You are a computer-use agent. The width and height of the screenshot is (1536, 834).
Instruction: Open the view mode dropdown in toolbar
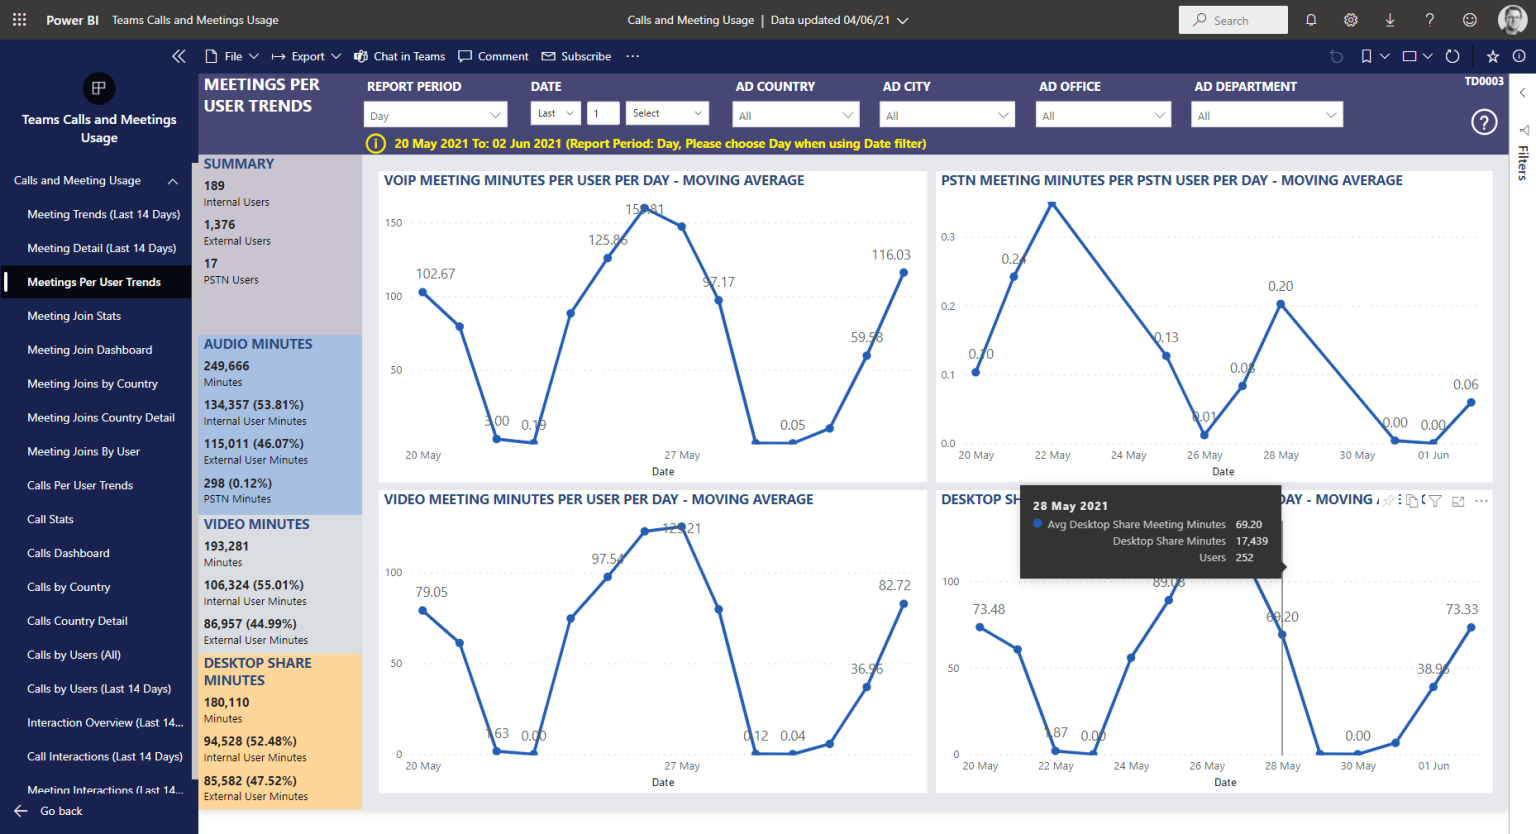coord(1417,56)
